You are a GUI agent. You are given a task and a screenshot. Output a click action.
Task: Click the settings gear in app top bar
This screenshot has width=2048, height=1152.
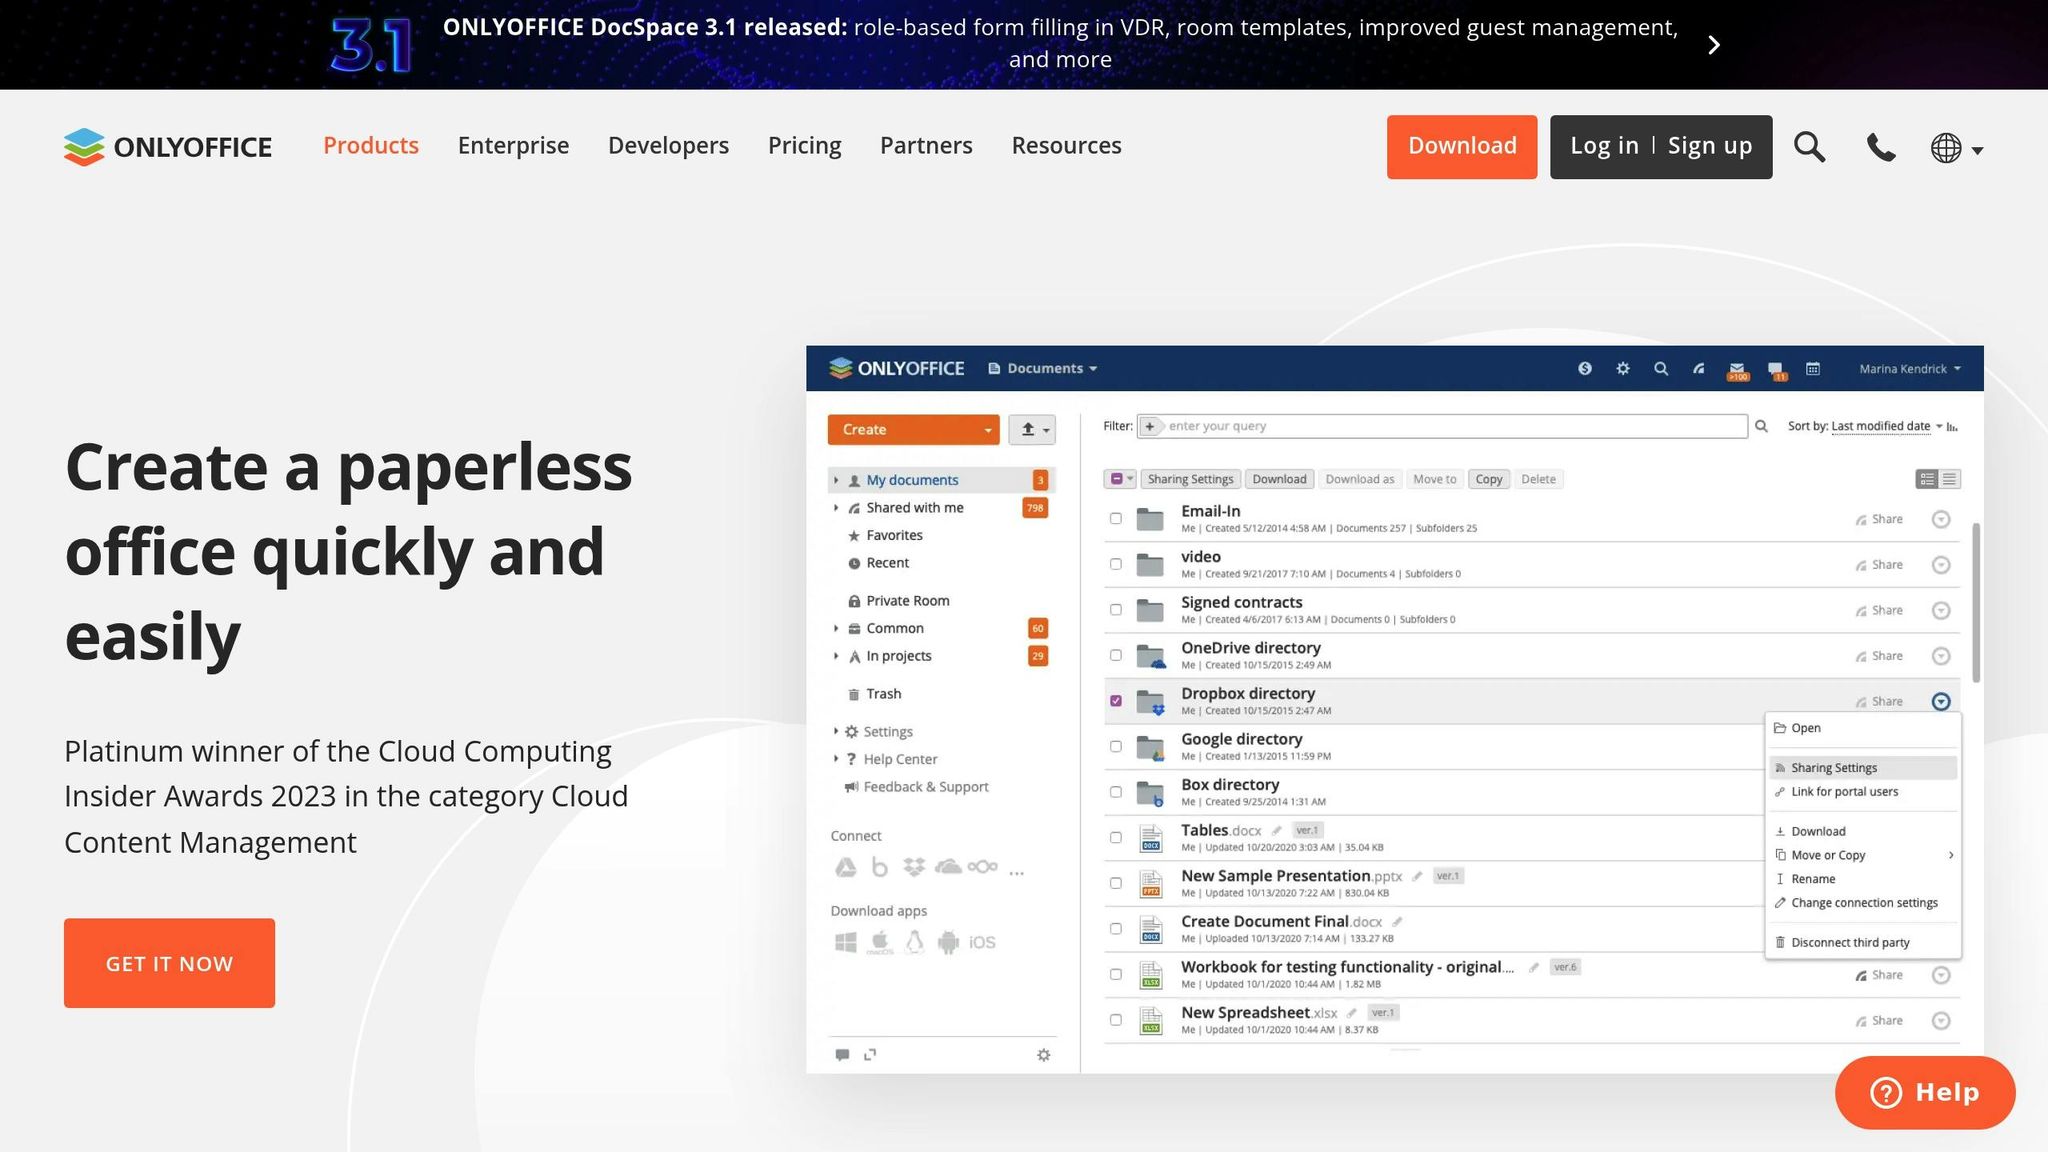1623,369
